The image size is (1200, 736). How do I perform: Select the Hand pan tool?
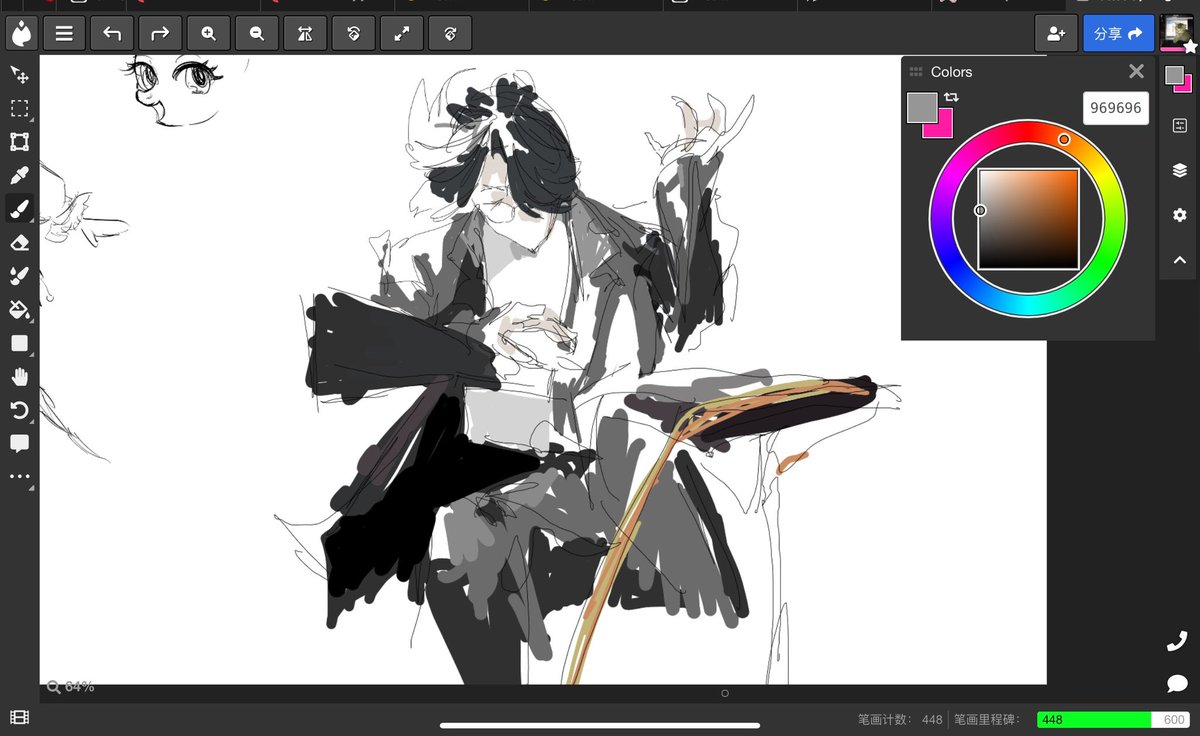(19, 377)
